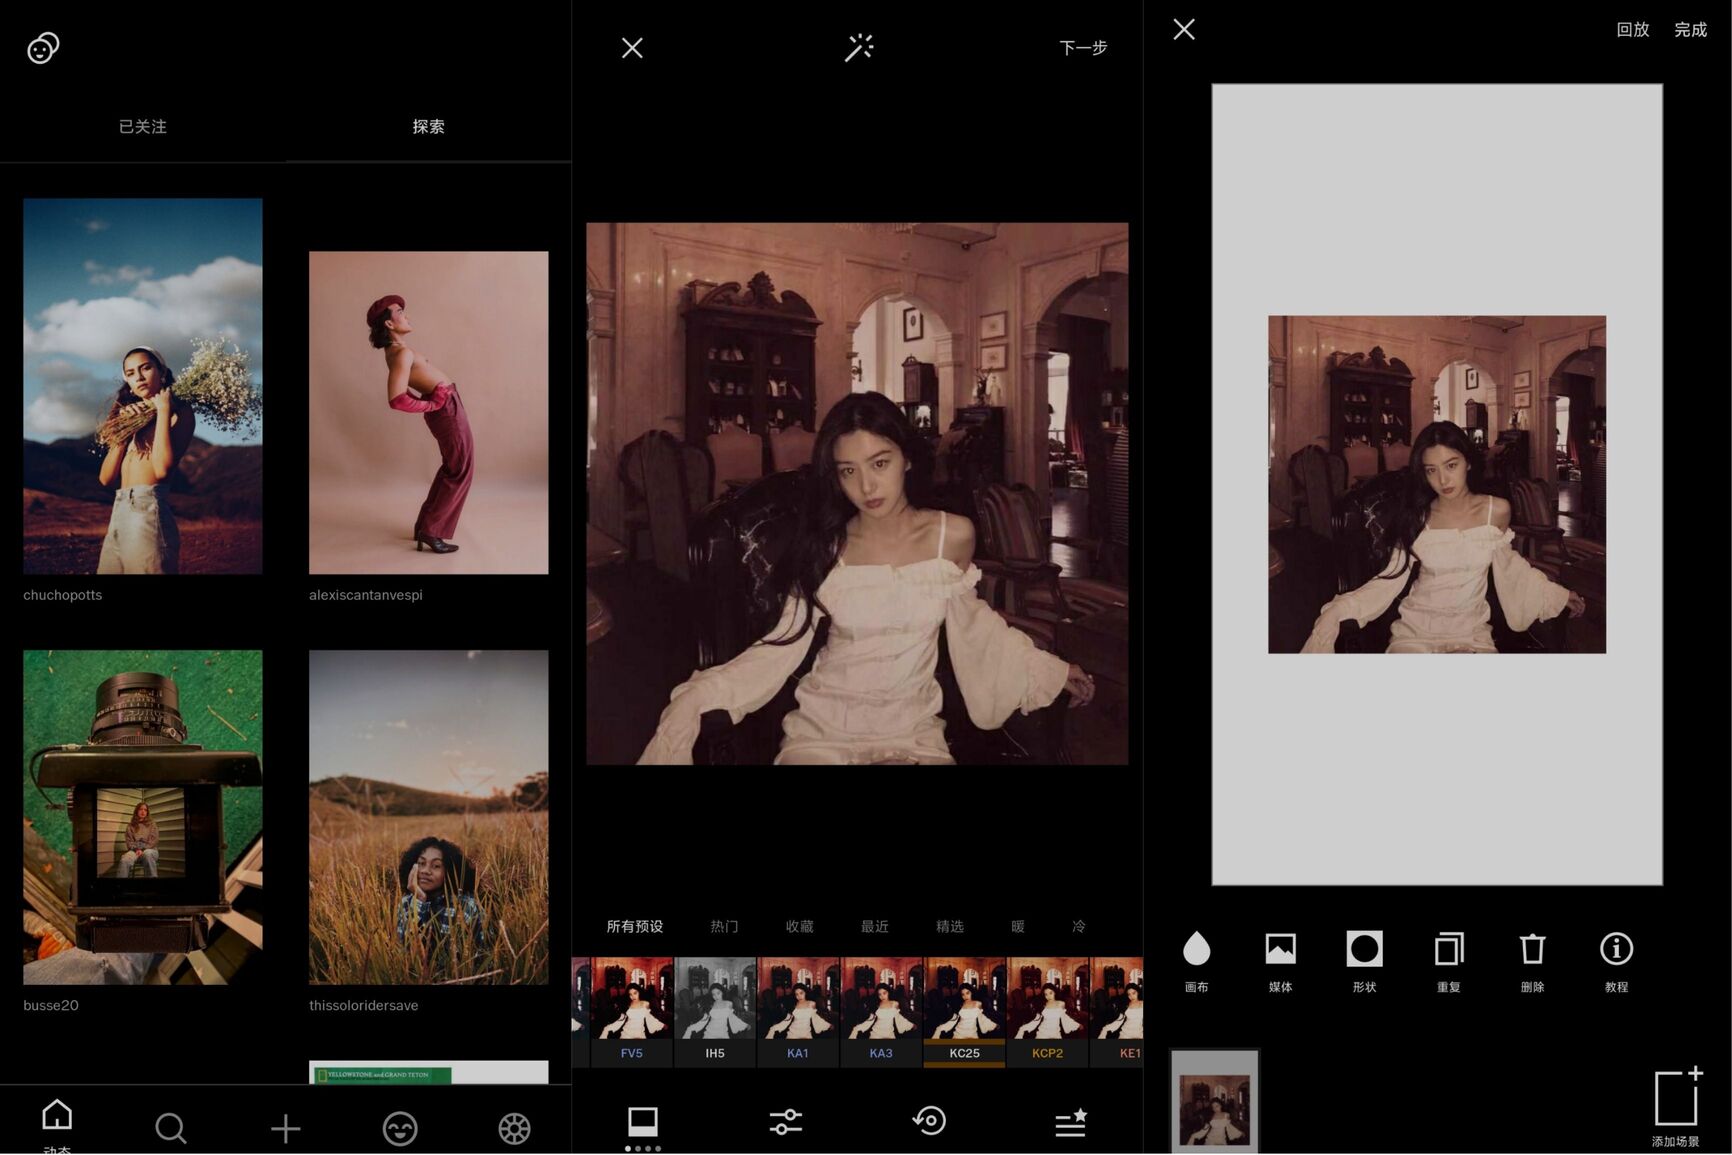The image size is (1732, 1155).
Task: Tap the plus add-photo icon
Action: tap(286, 1129)
